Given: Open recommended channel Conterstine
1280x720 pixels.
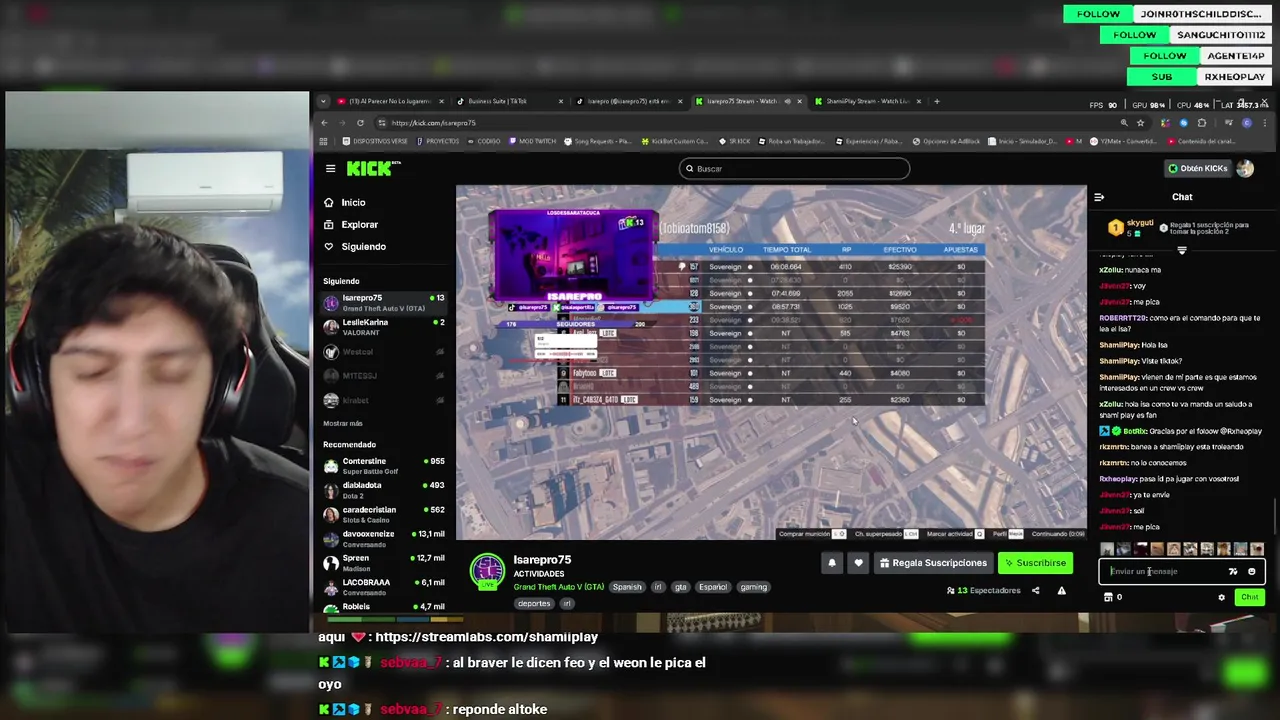Looking at the screenshot, I should click(x=384, y=465).
